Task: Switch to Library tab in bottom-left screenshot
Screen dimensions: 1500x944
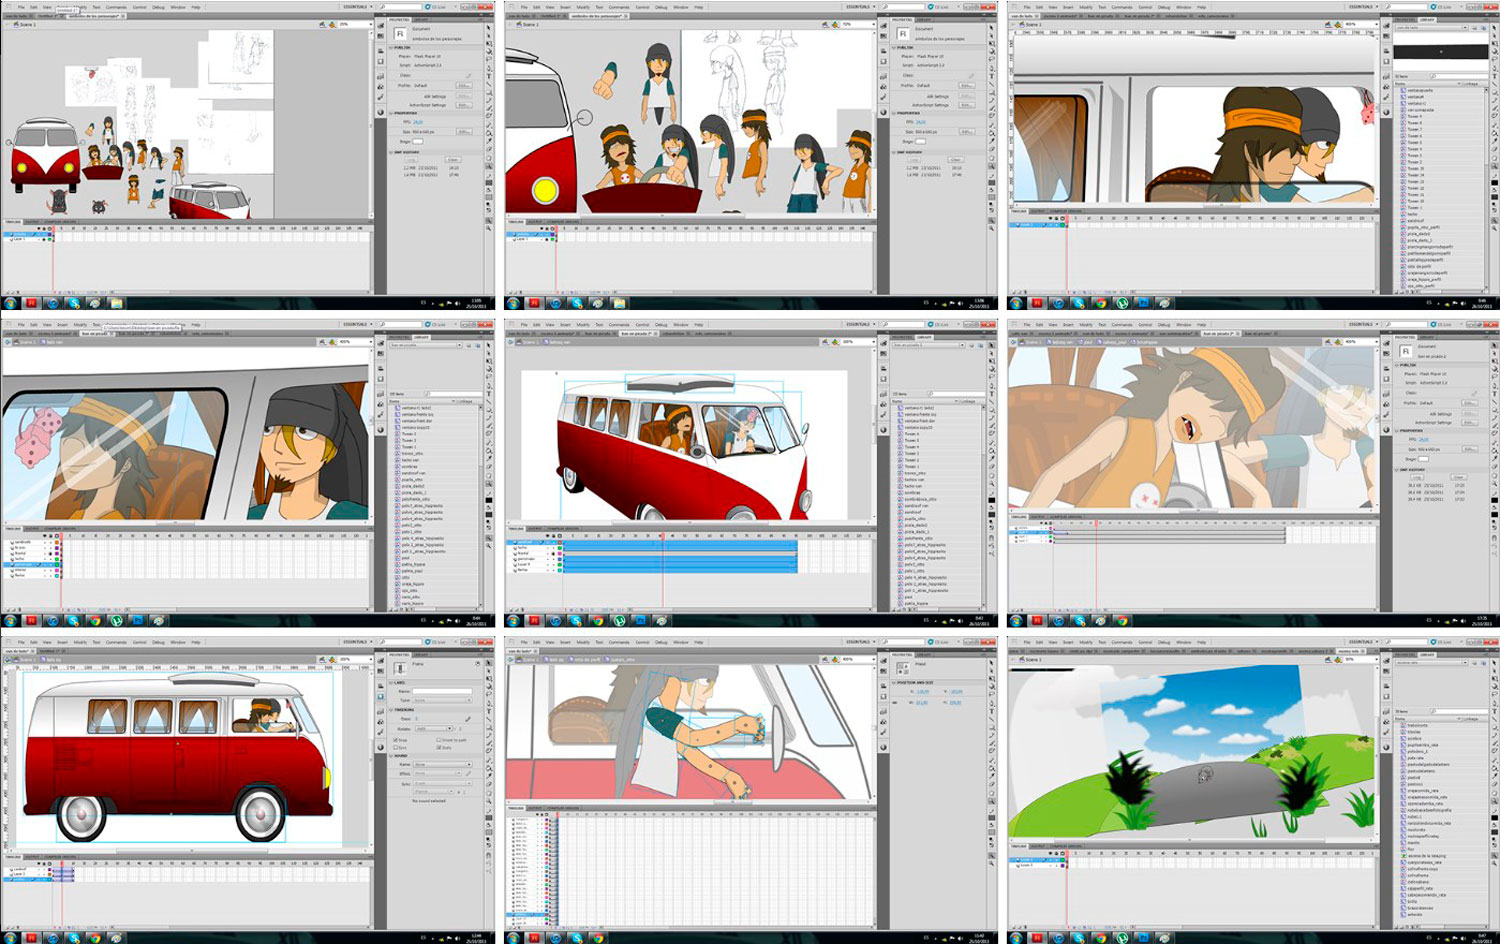Action: [422, 655]
